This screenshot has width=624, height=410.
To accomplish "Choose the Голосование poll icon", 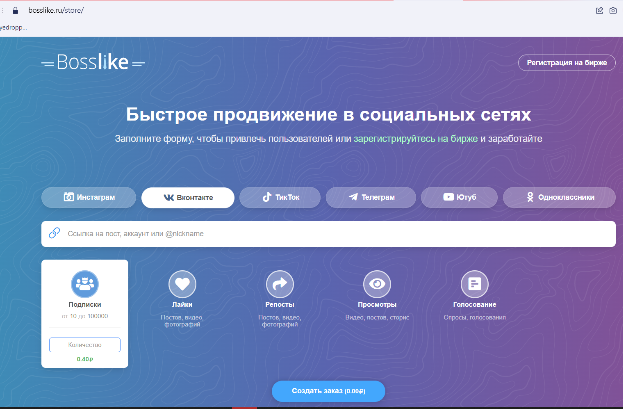I will pyautogui.click(x=474, y=284).
